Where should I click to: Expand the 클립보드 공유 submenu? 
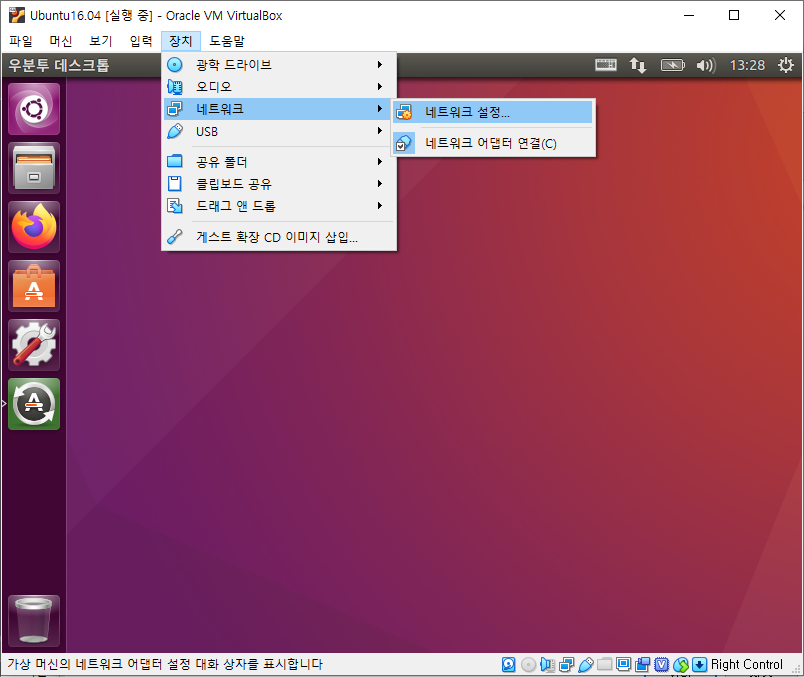click(277, 184)
